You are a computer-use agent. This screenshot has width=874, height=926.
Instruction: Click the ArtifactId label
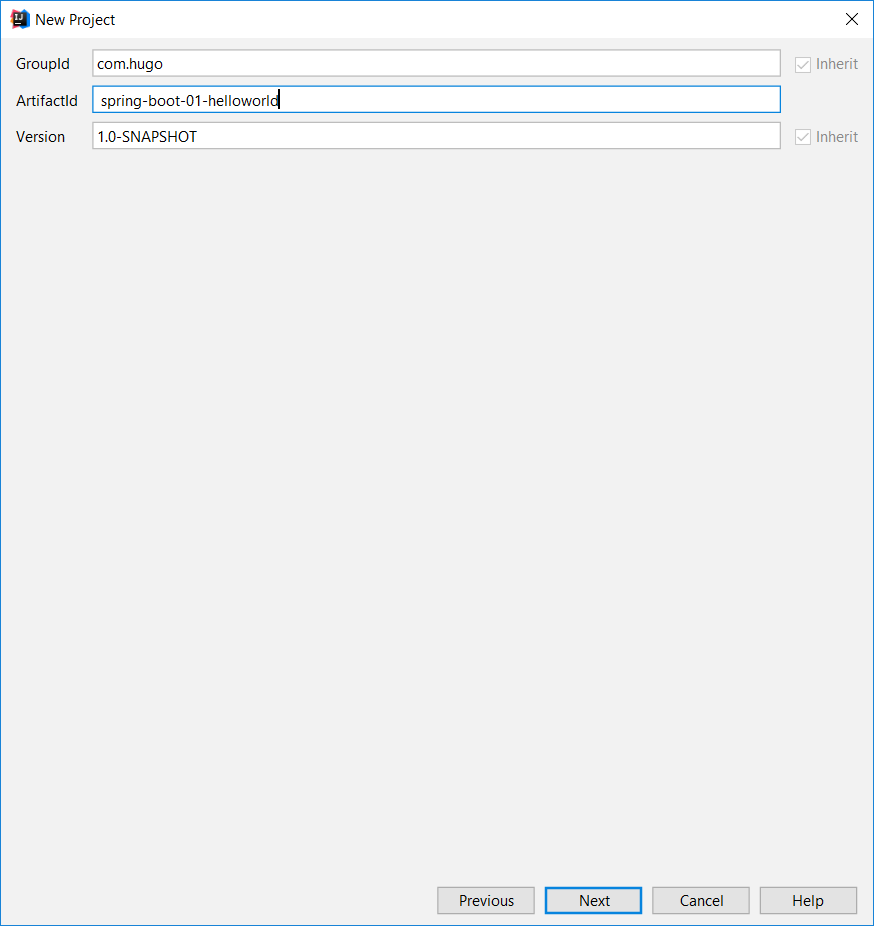tap(47, 101)
